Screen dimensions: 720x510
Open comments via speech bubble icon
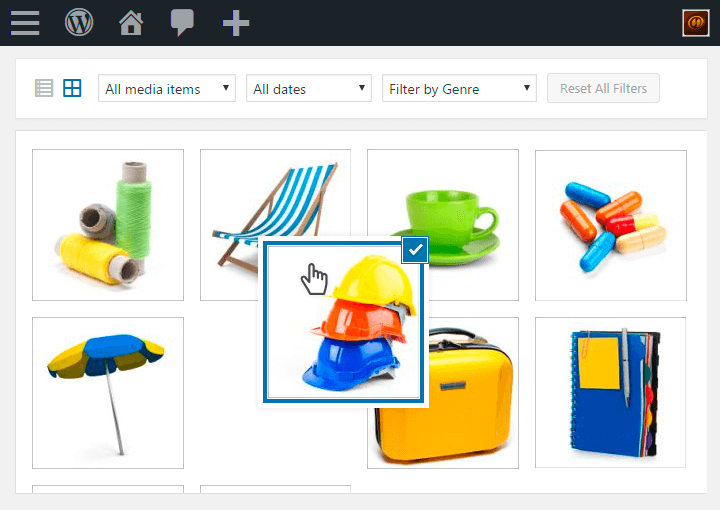tap(182, 22)
